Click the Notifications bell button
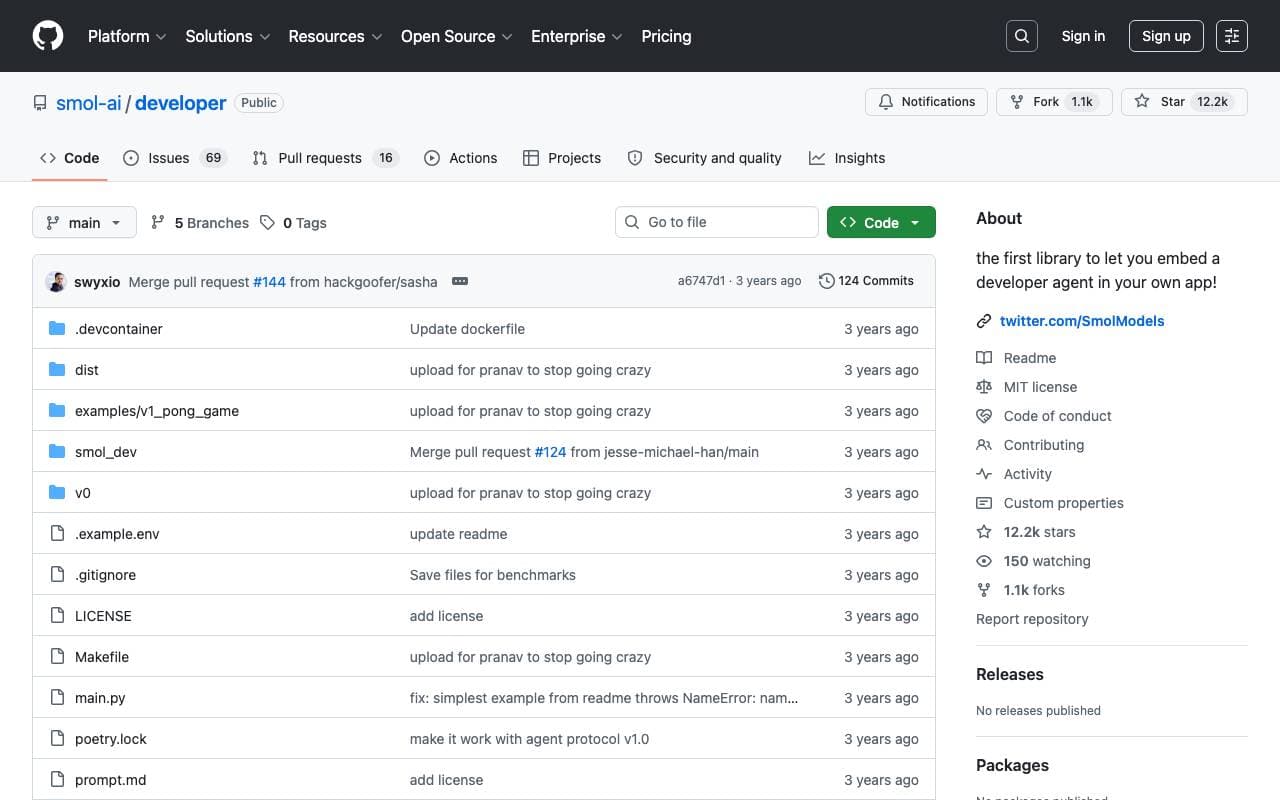The width and height of the screenshot is (1280, 800). 927,102
